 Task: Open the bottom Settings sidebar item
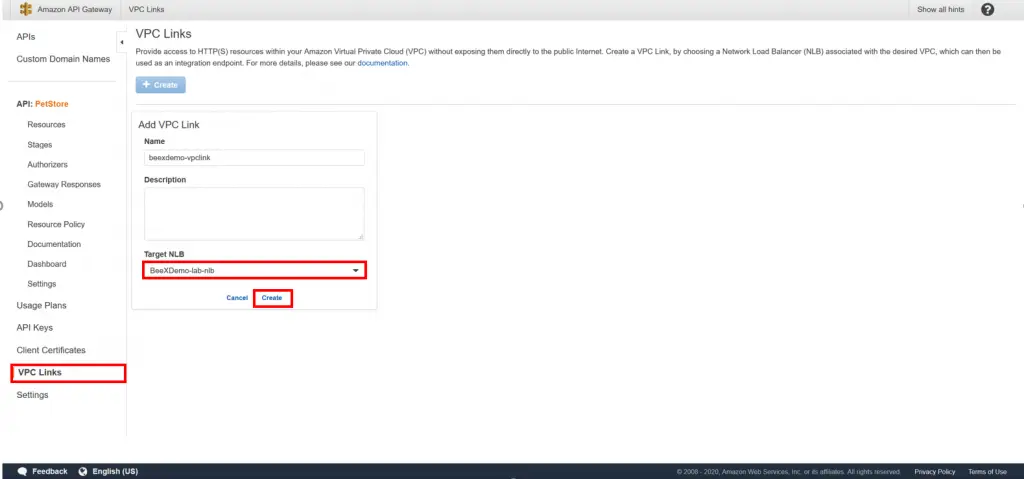(33, 395)
